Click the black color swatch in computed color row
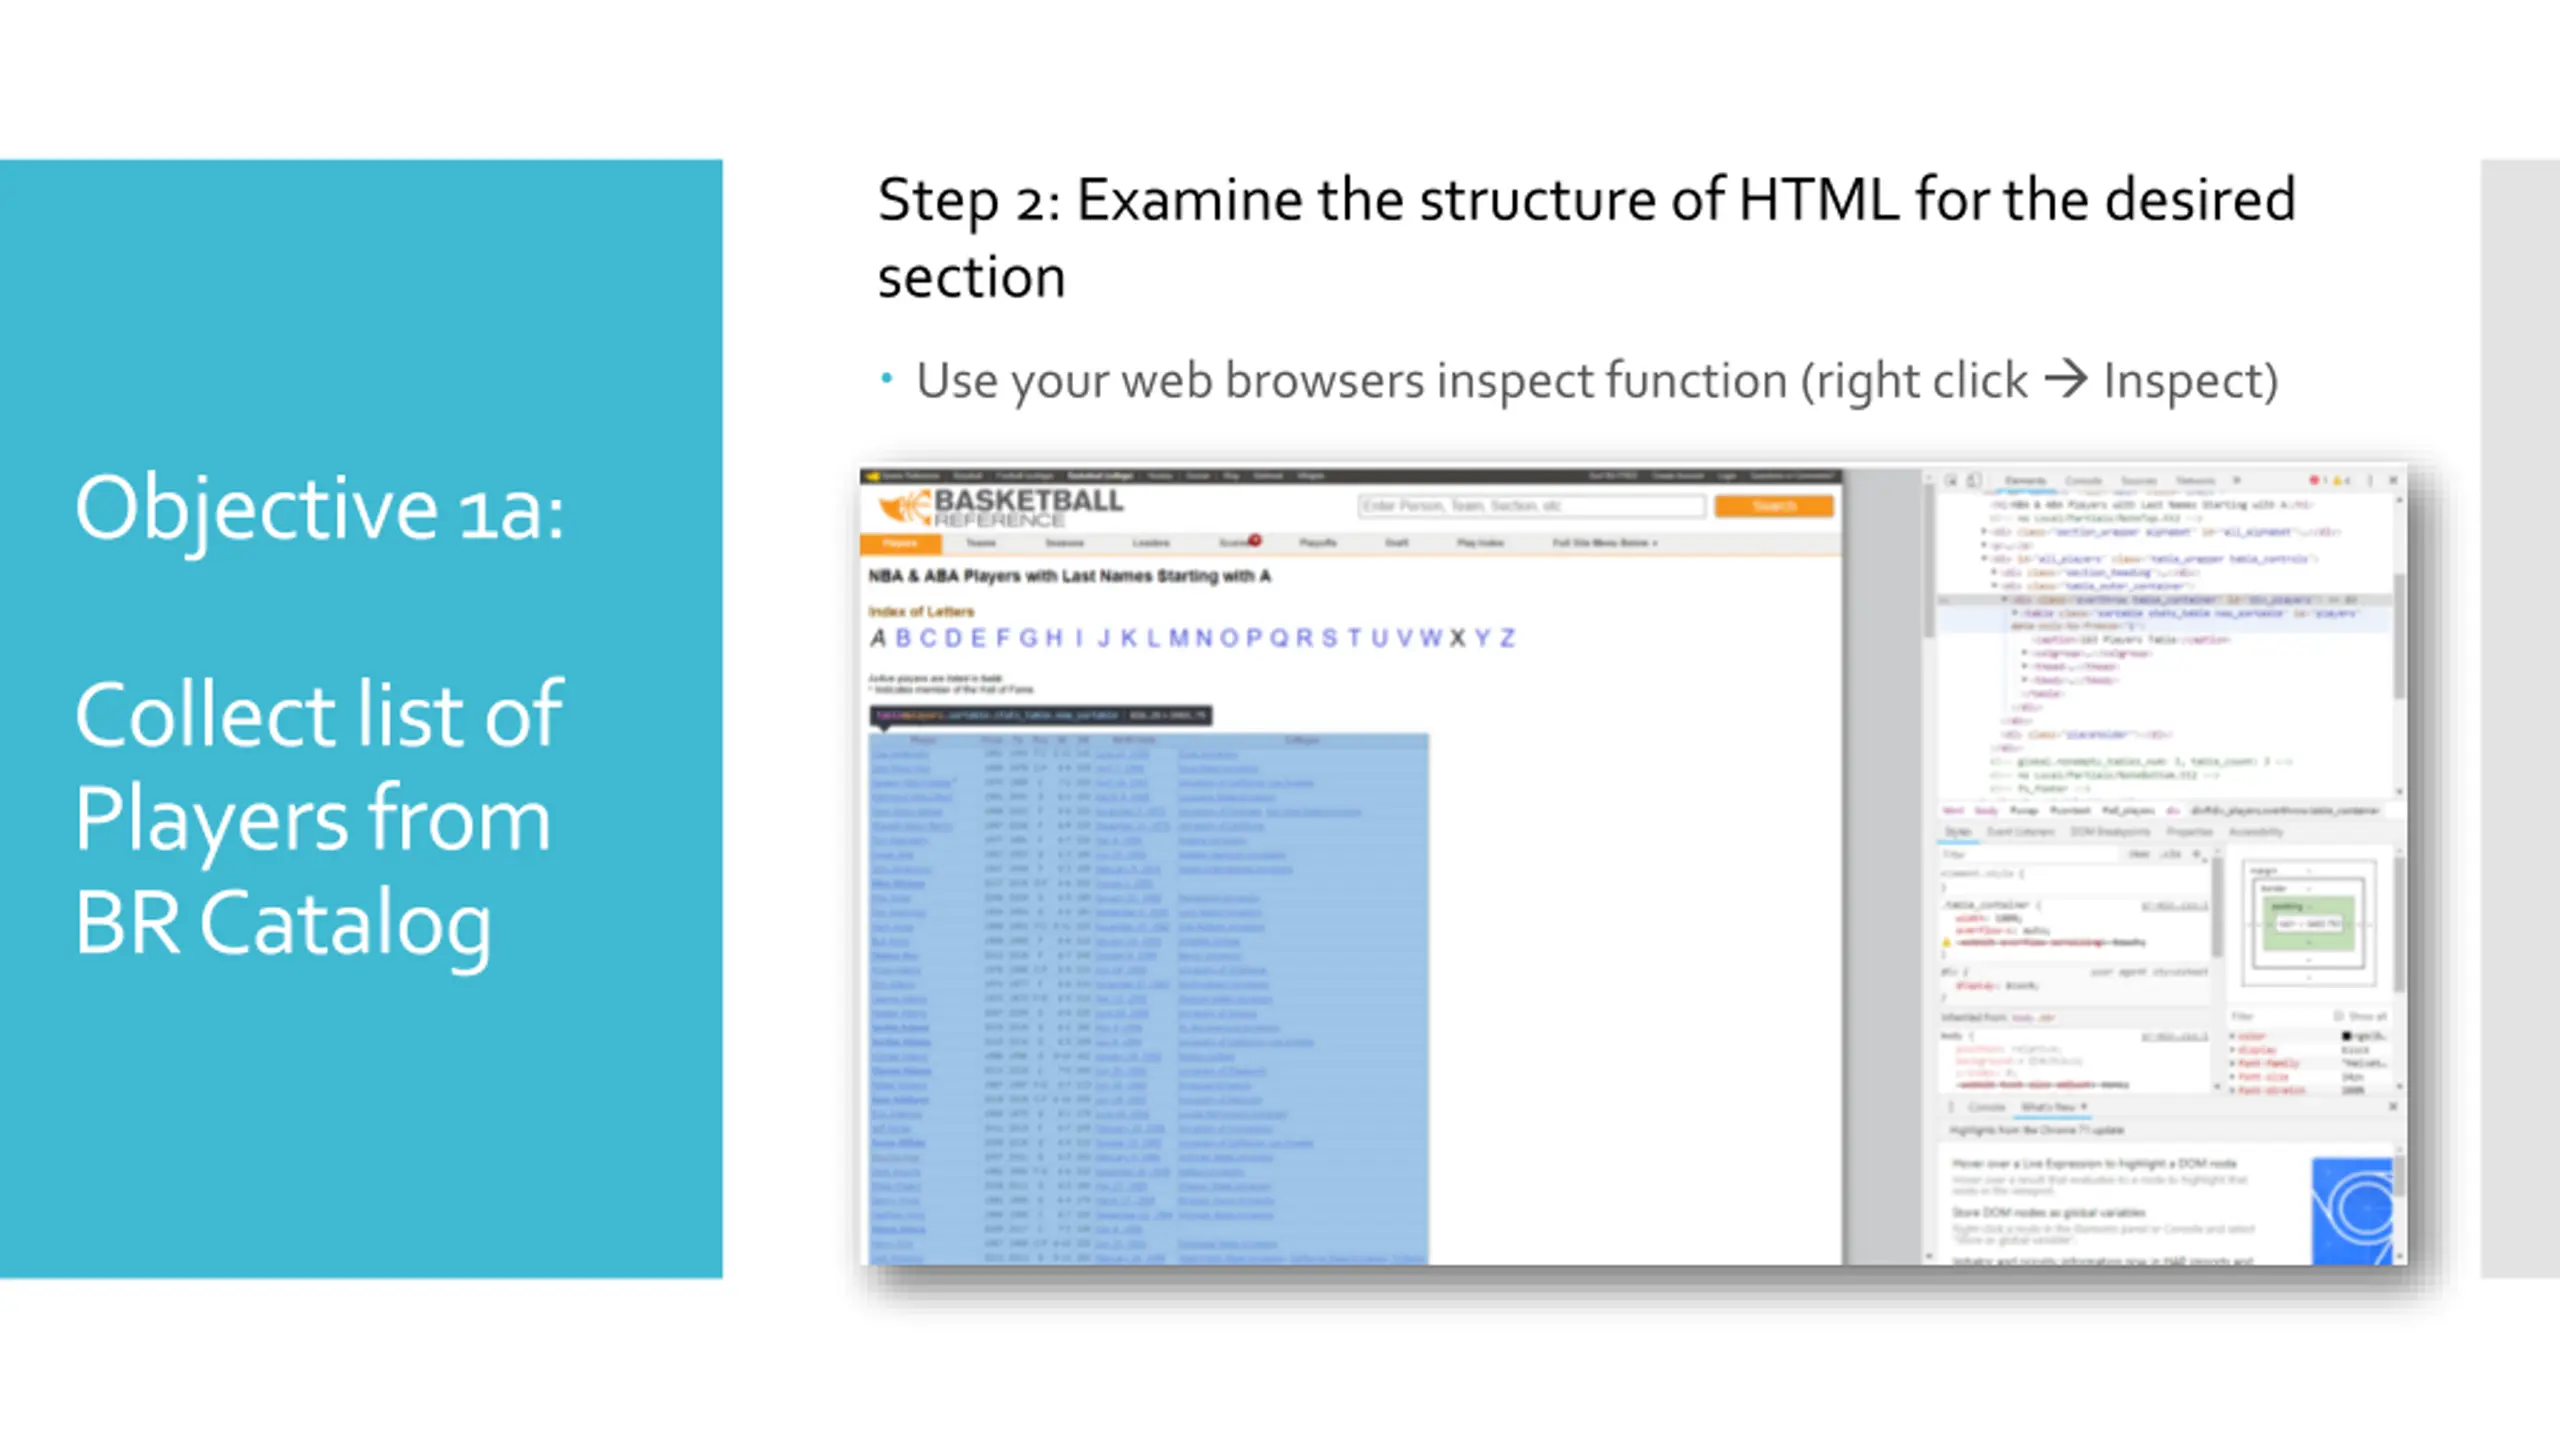Viewport: 2560px width, 1440px height. [2346, 1036]
